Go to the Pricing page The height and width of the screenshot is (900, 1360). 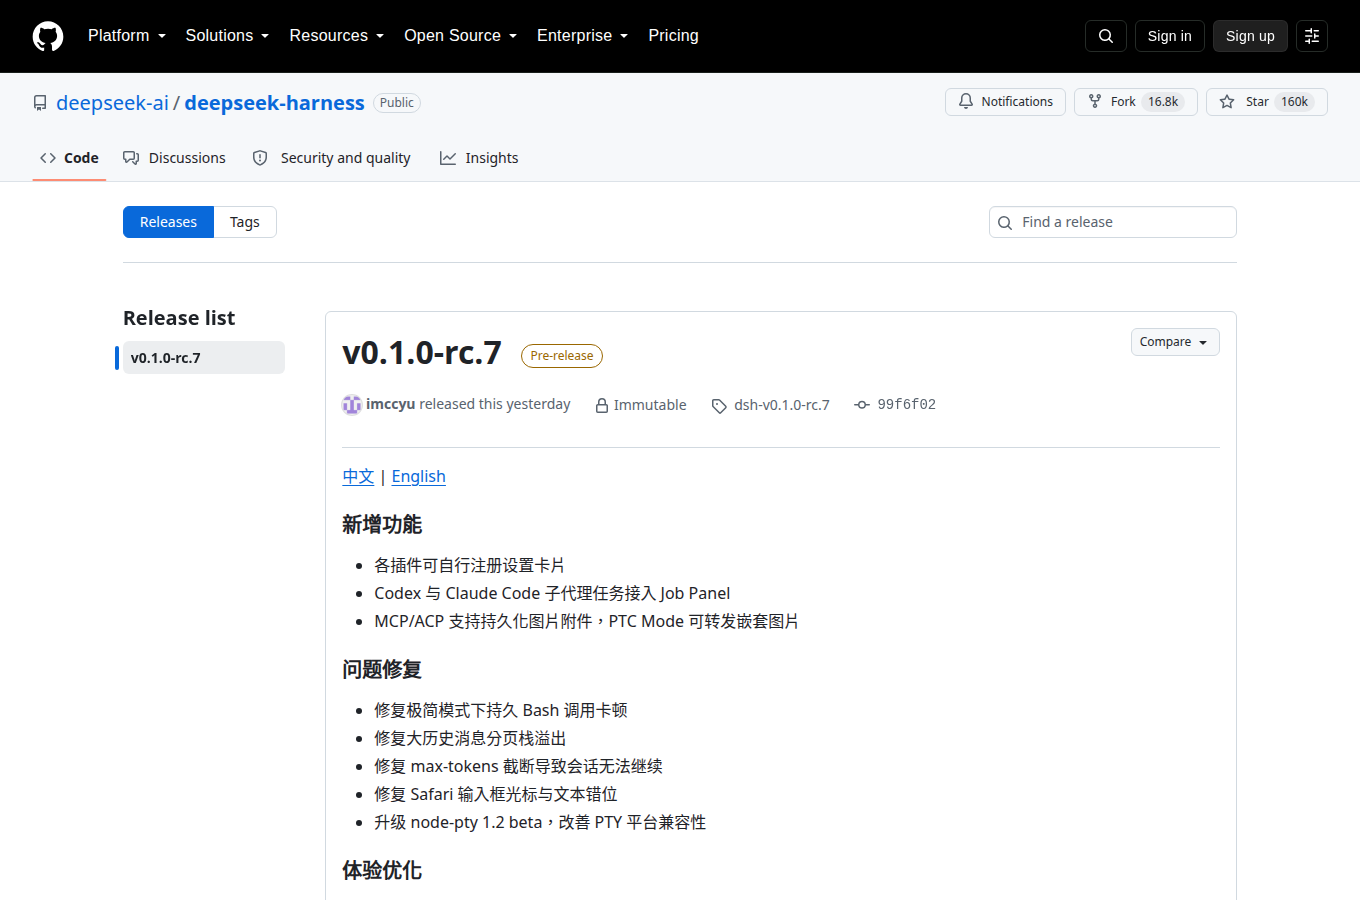[673, 36]
